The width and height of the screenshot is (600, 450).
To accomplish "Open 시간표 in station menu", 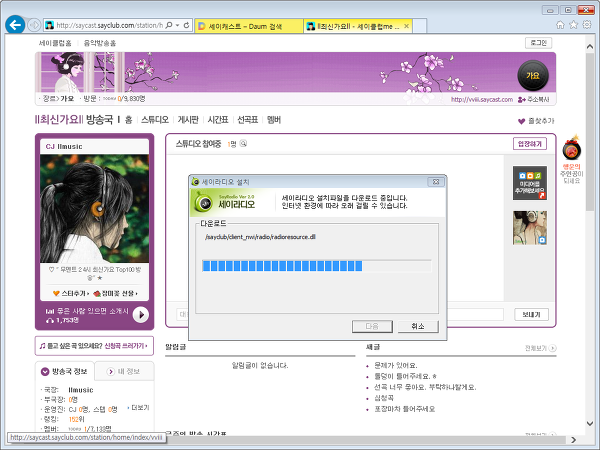I will click(x=218, y=120).
